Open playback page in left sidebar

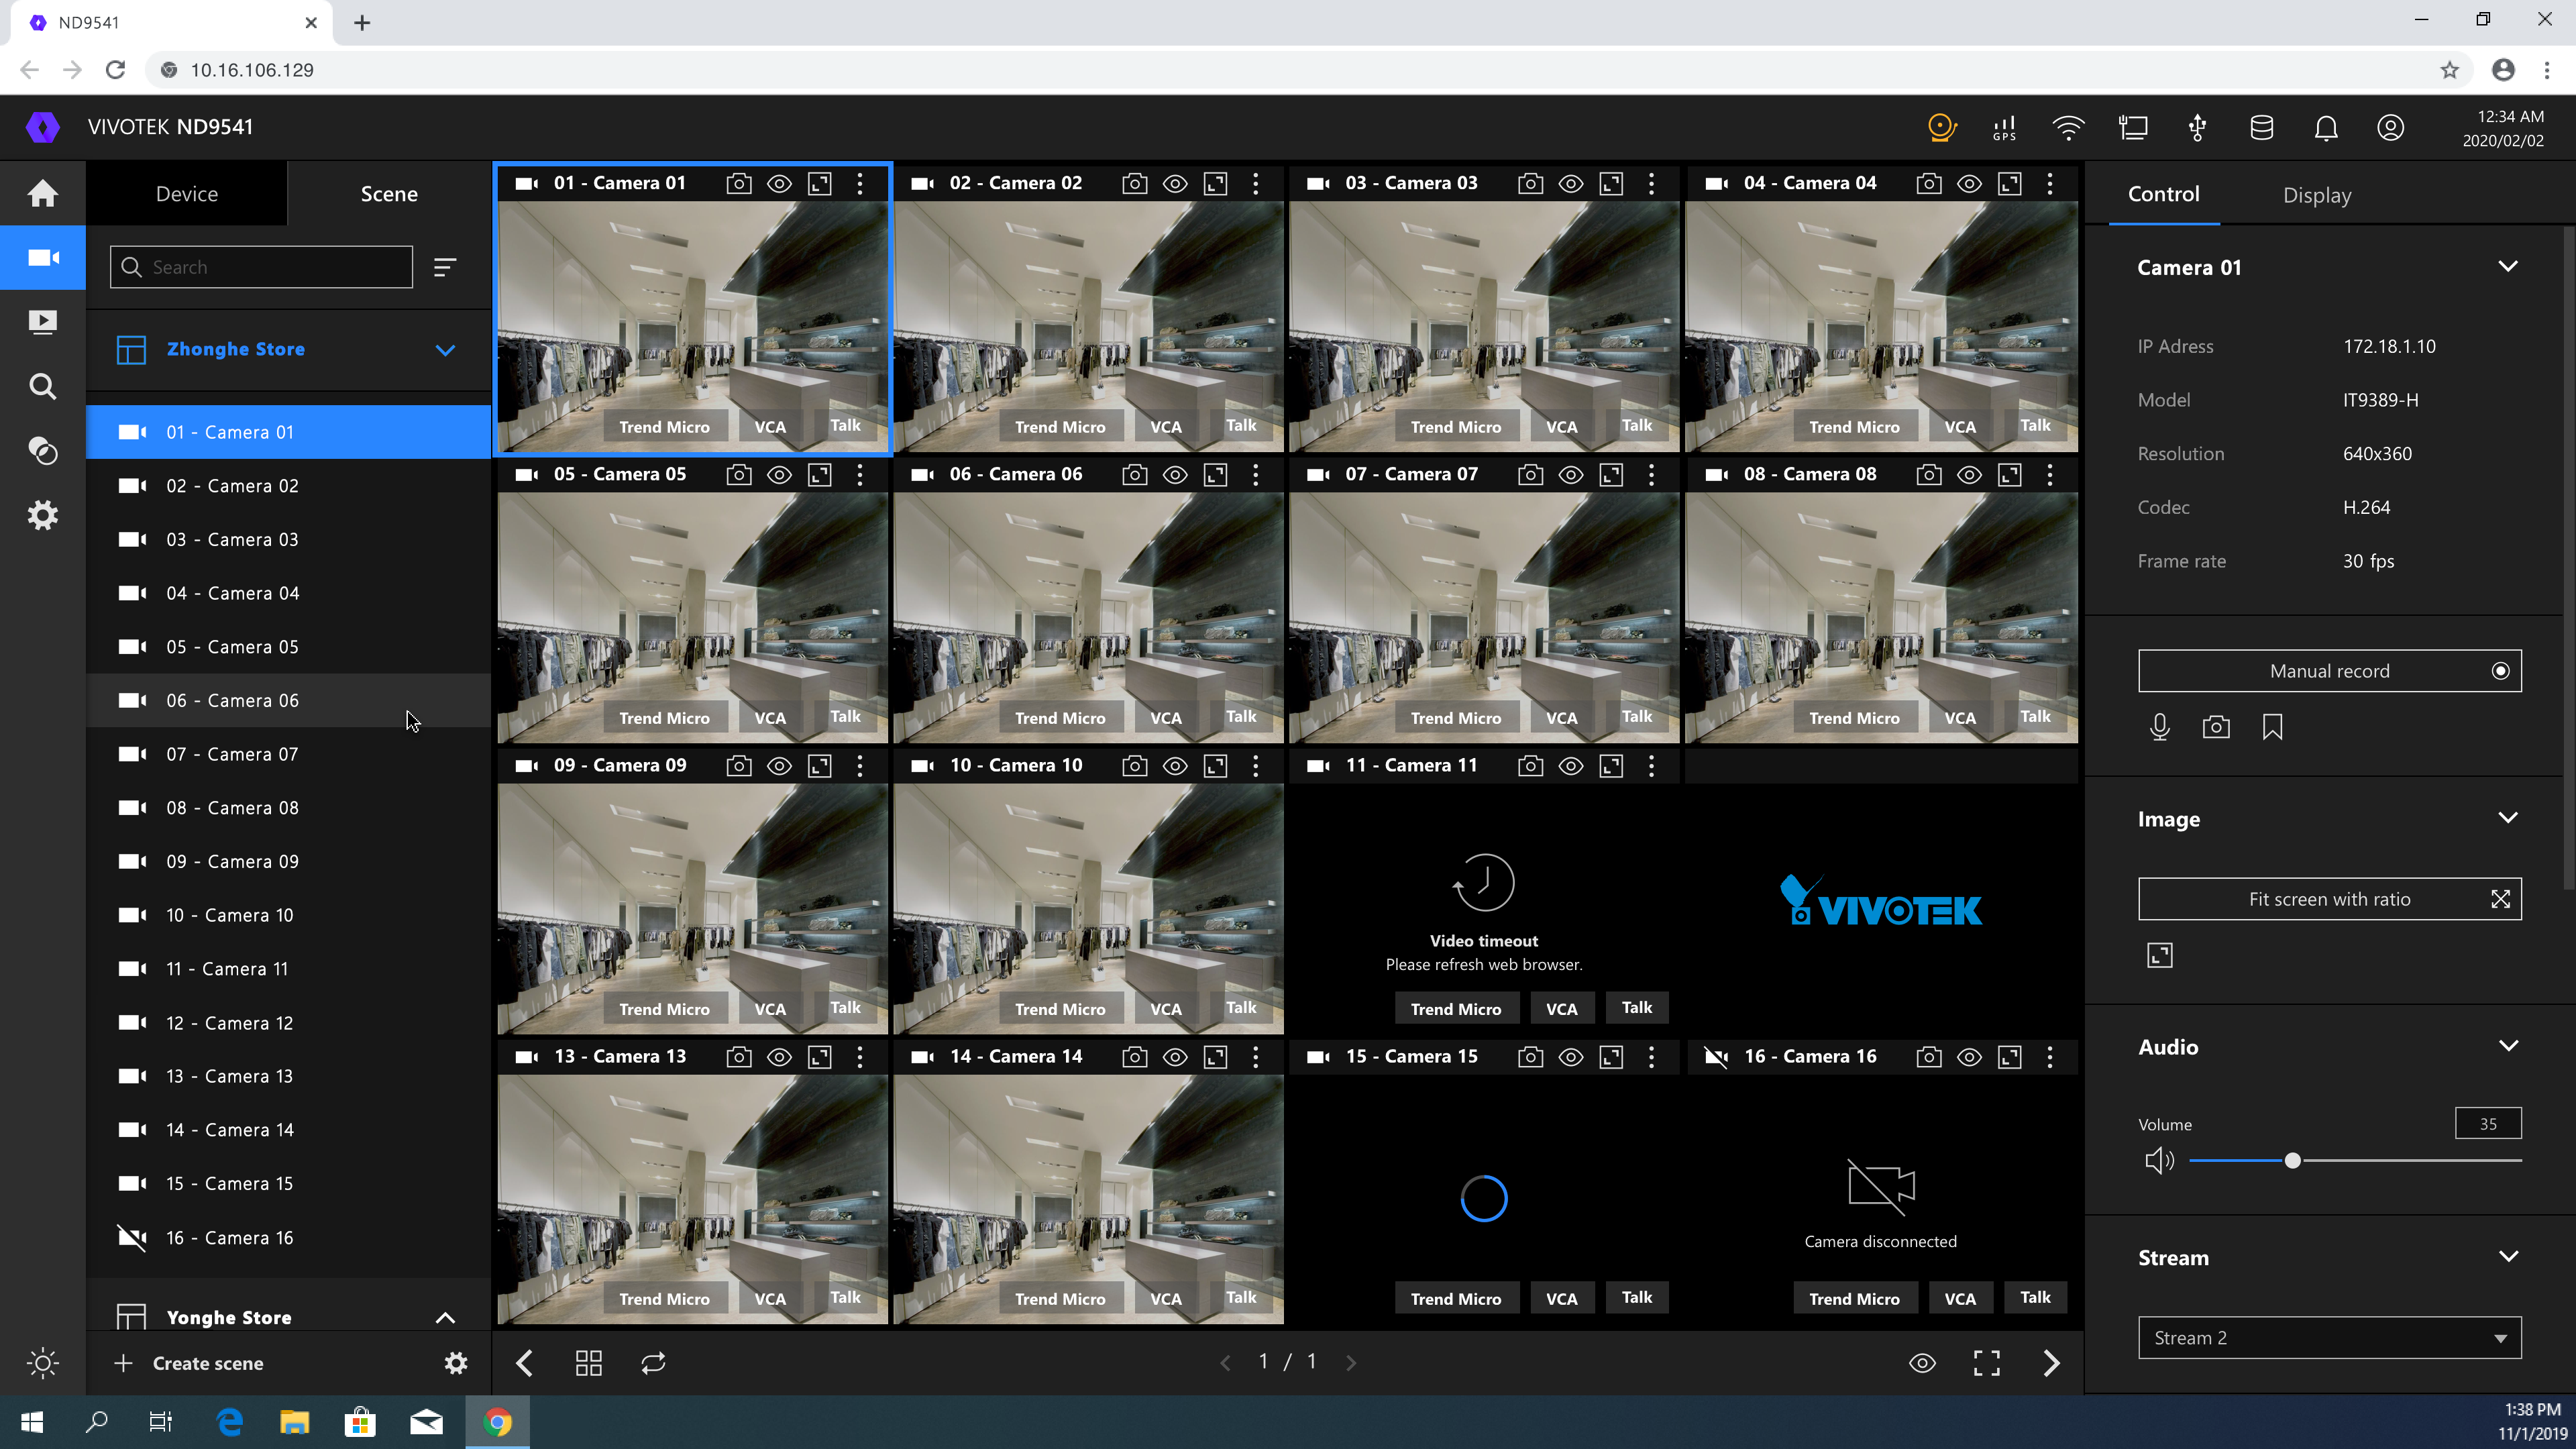click(x=42, y=322)
